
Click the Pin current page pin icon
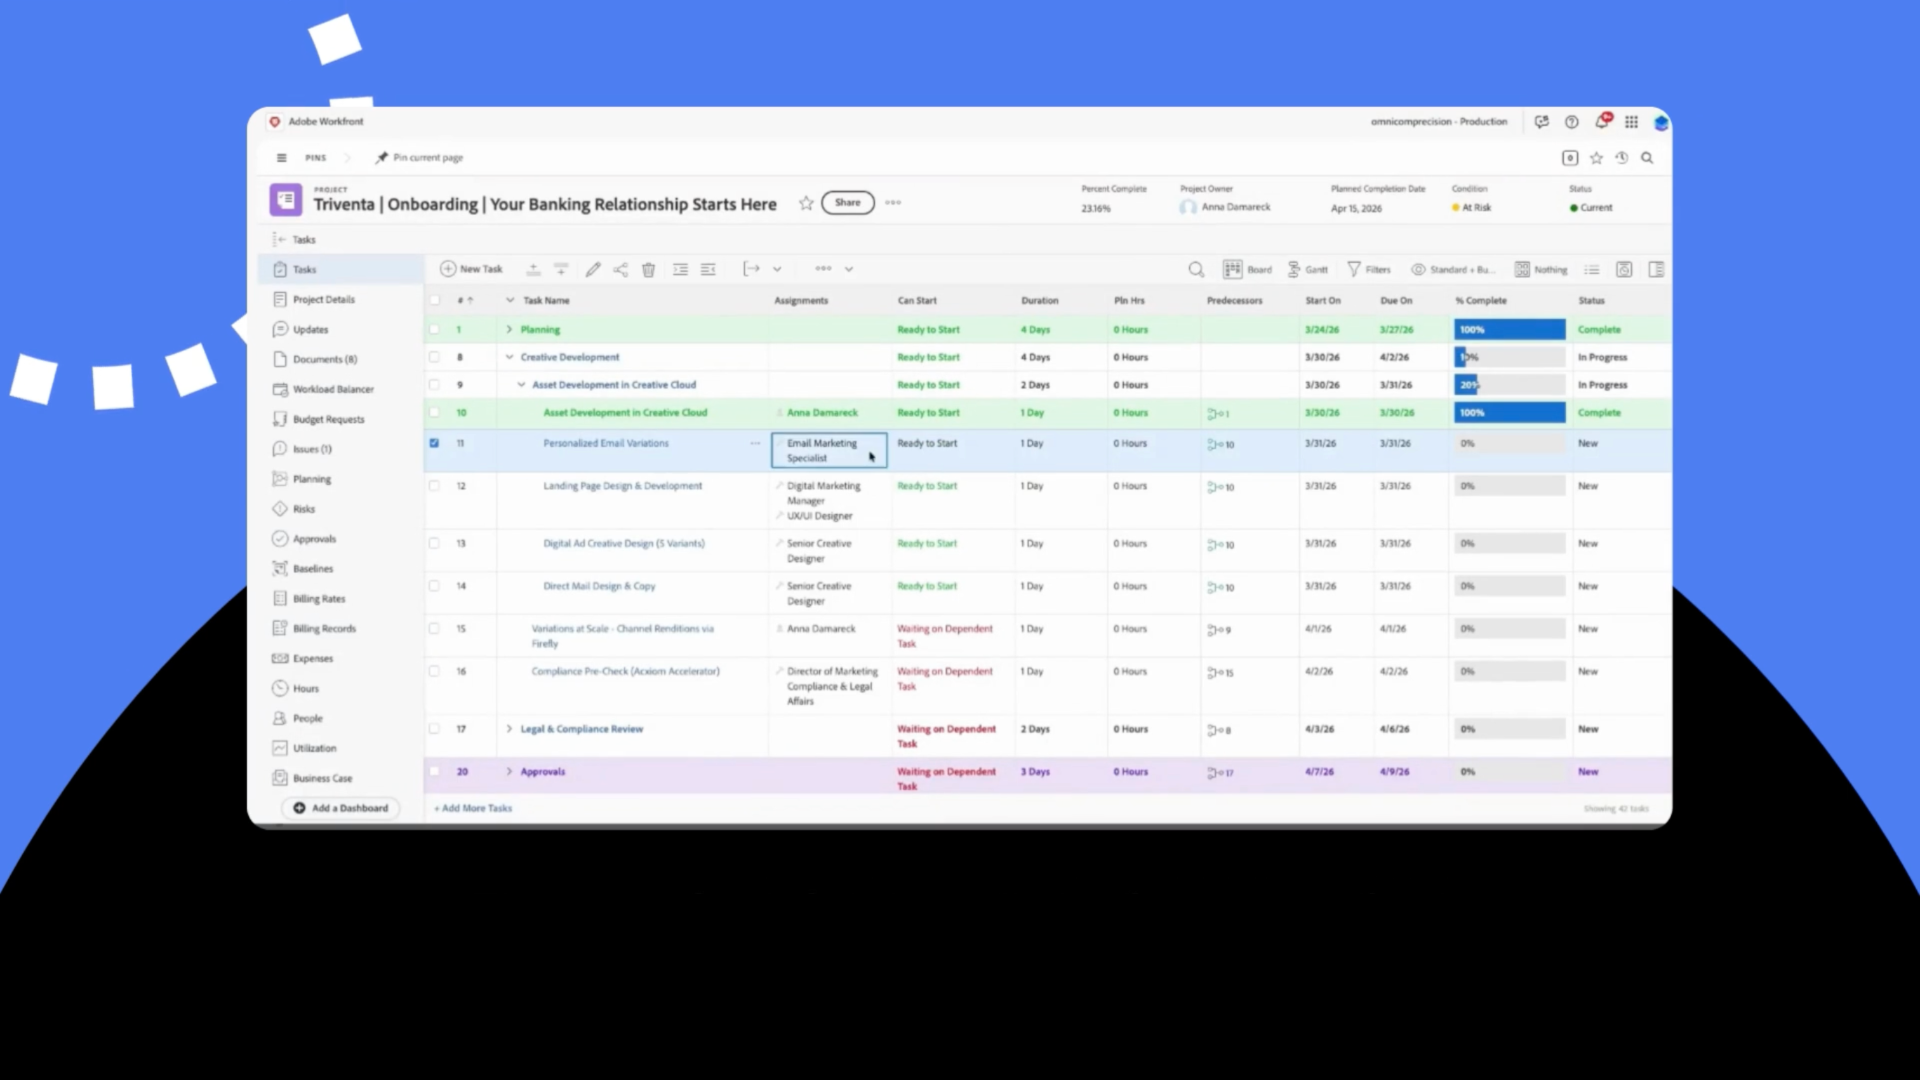click(382, 158)
